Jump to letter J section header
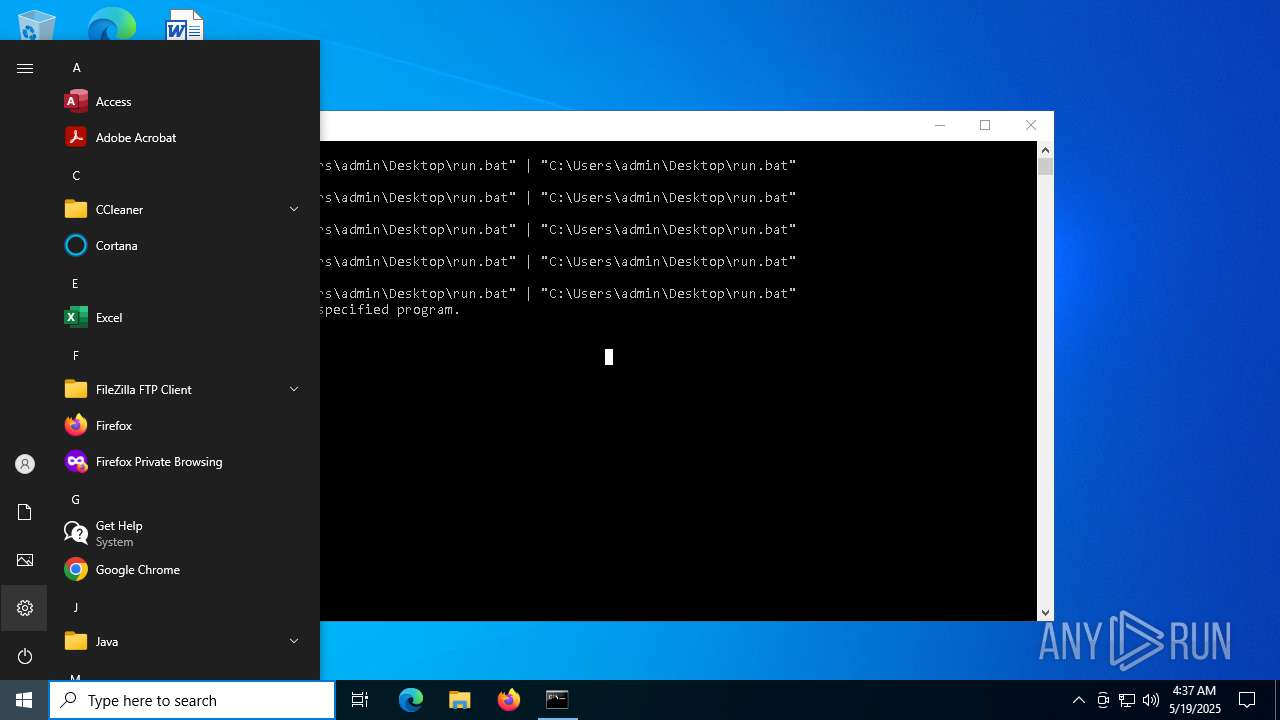 (x=75, y=608)
